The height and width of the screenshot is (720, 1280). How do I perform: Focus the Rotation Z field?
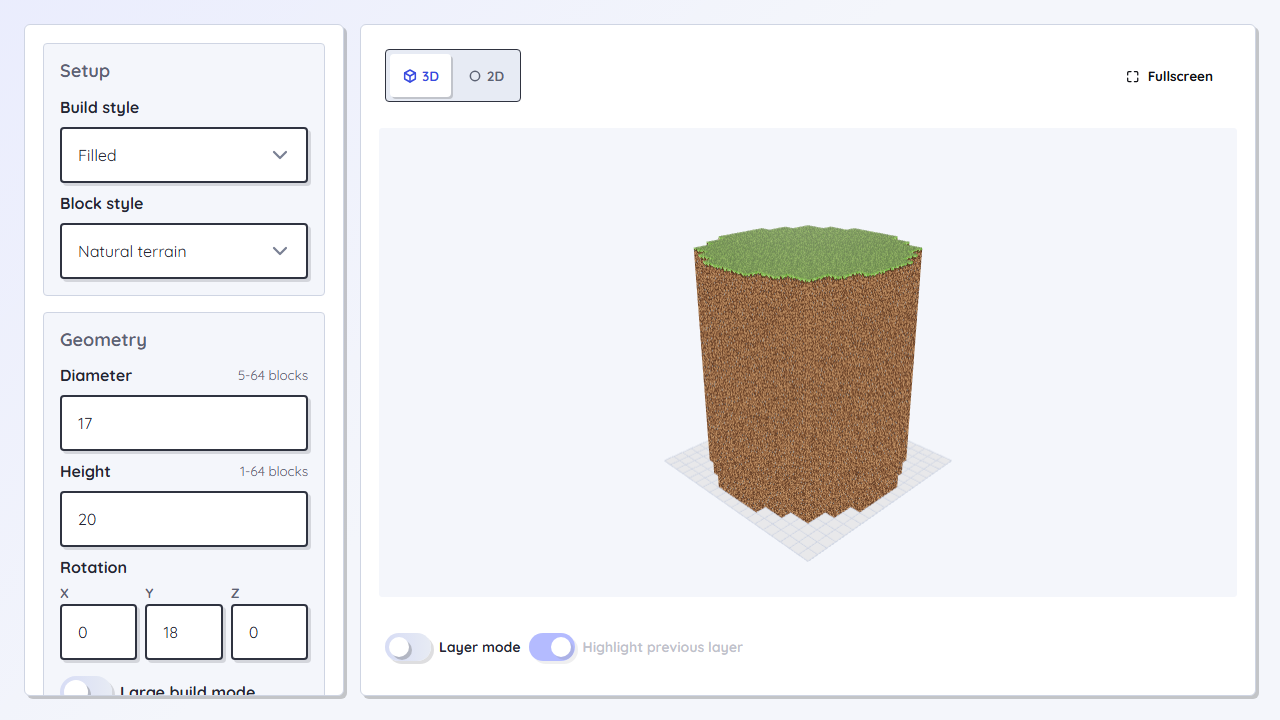point(269,632)
